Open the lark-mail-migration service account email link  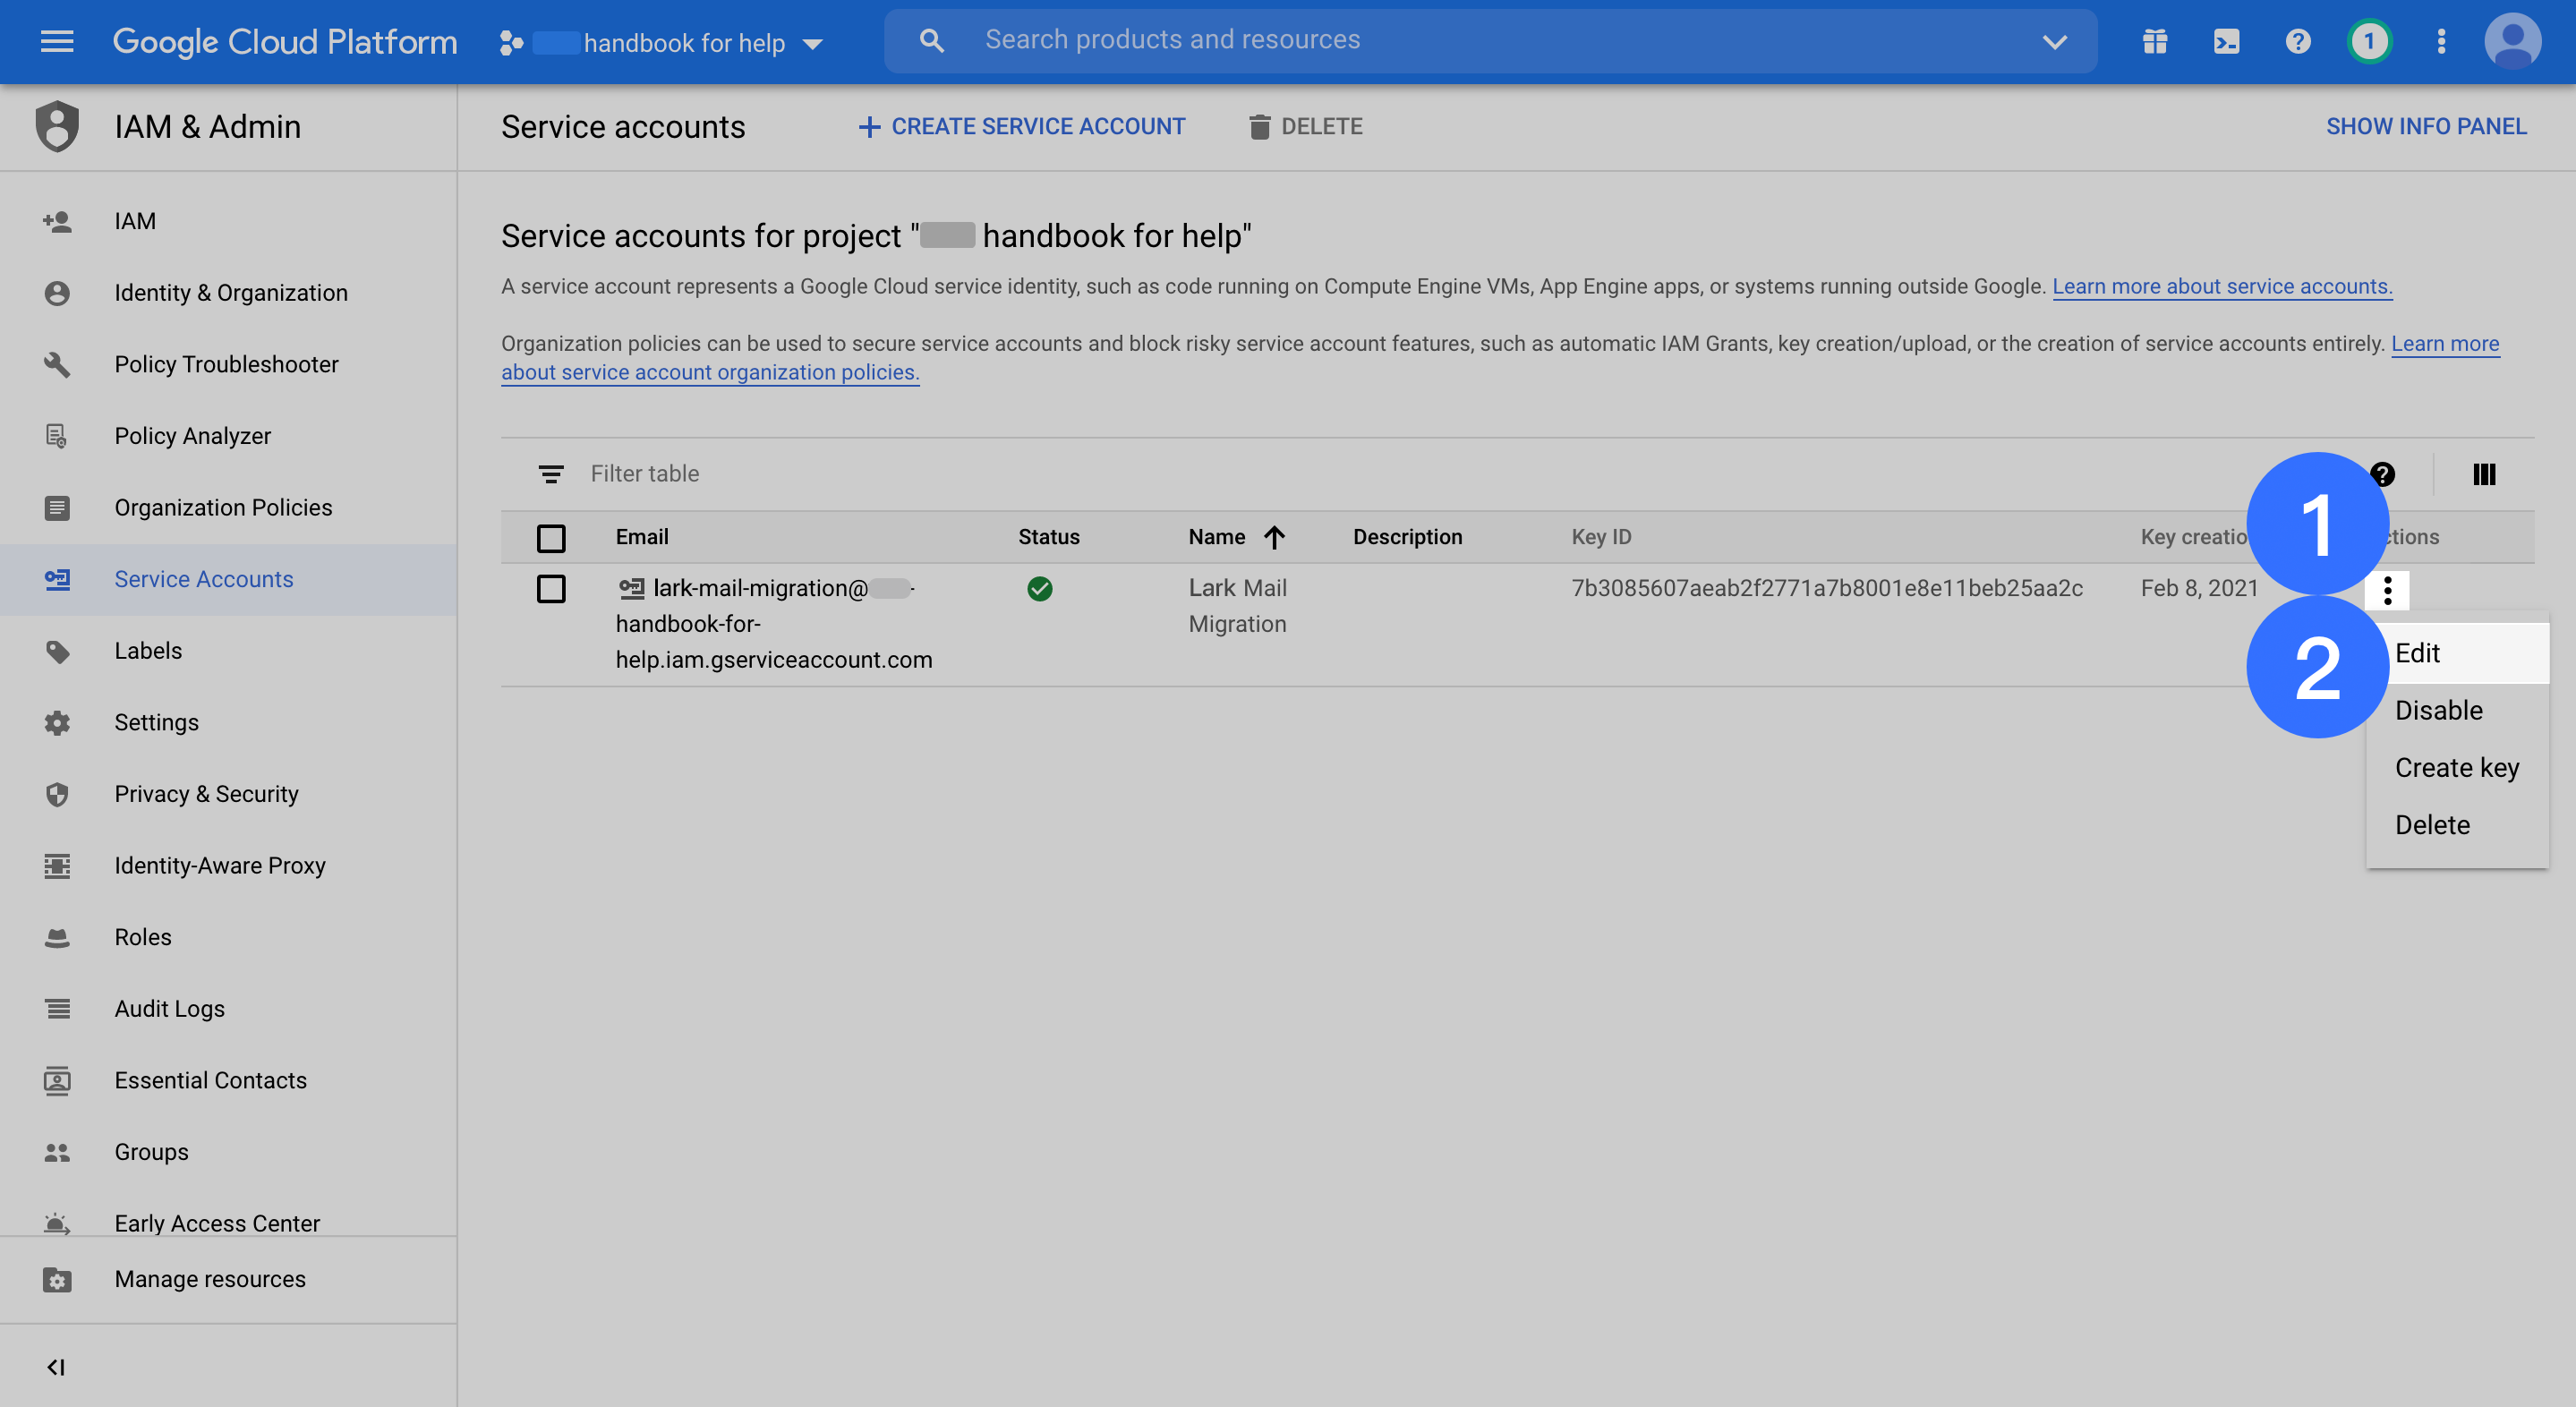pyautogui.click(x=774, y=624)
